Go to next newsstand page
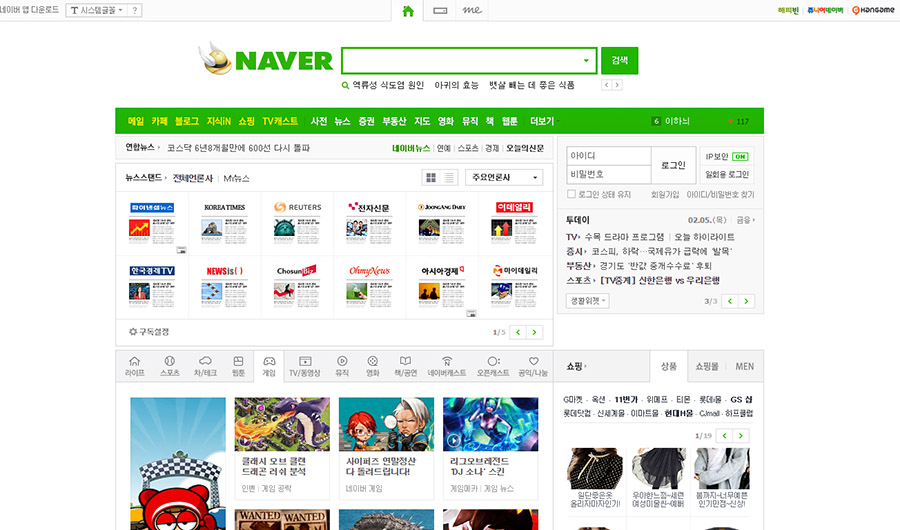 pyautogui.click(x=534, y=332)
